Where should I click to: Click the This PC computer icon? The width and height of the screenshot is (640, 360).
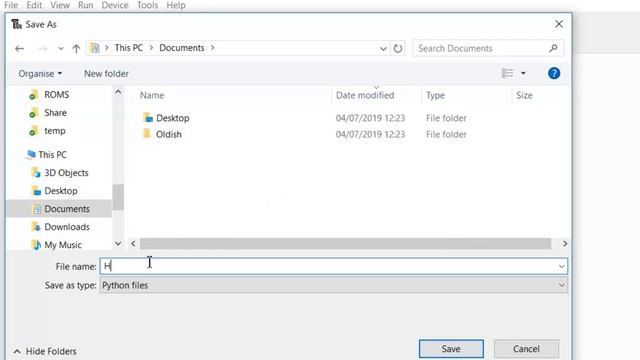pos(31,154)
